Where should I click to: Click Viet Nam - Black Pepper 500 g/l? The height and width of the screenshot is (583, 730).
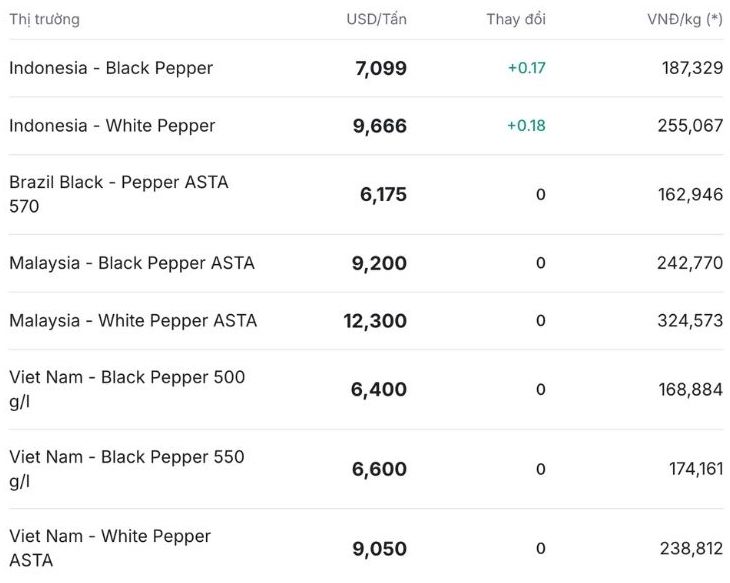pyautogui.click(x=127, y=389)
